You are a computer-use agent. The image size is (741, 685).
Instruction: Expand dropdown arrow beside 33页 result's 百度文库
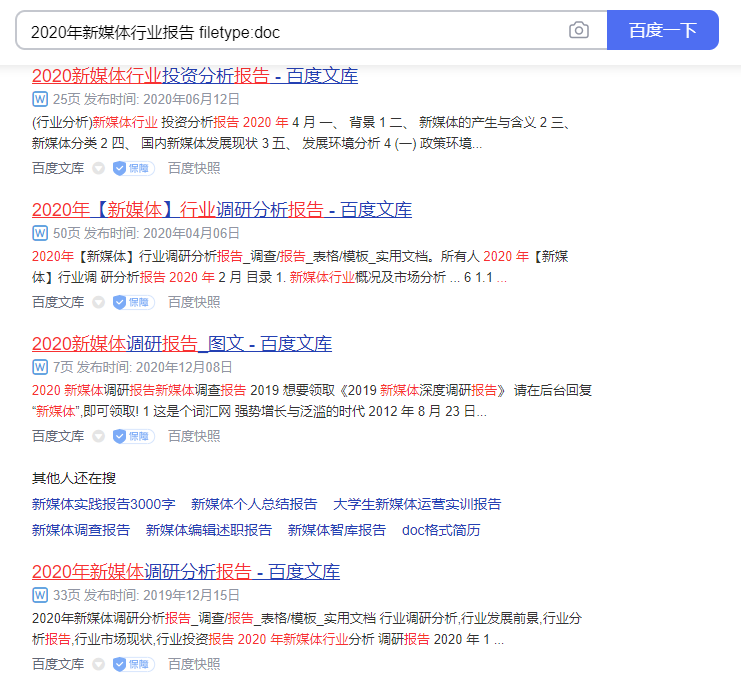click(98, 664)
